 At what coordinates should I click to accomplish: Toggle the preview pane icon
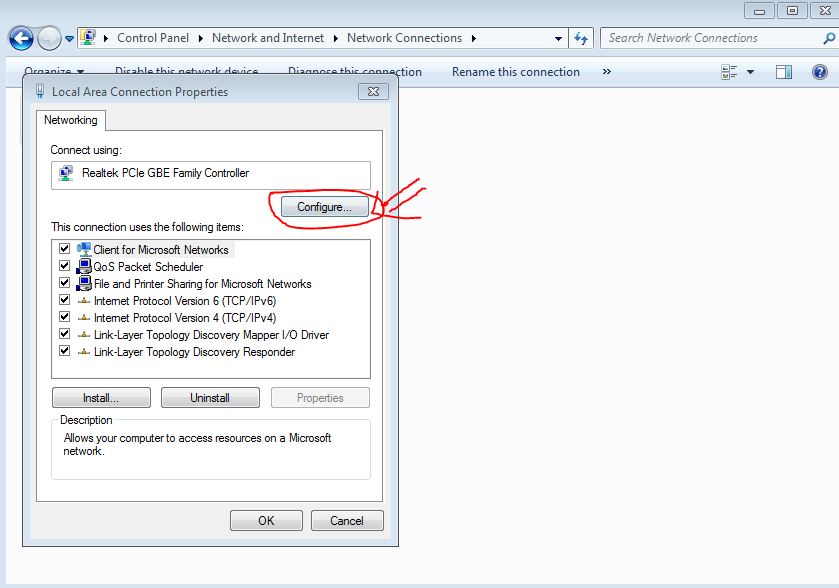[x=784, y=72]
